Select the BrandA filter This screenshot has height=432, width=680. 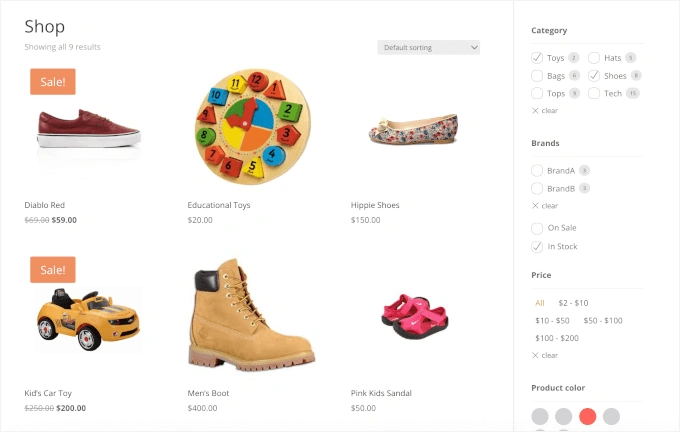pos(537,170)
